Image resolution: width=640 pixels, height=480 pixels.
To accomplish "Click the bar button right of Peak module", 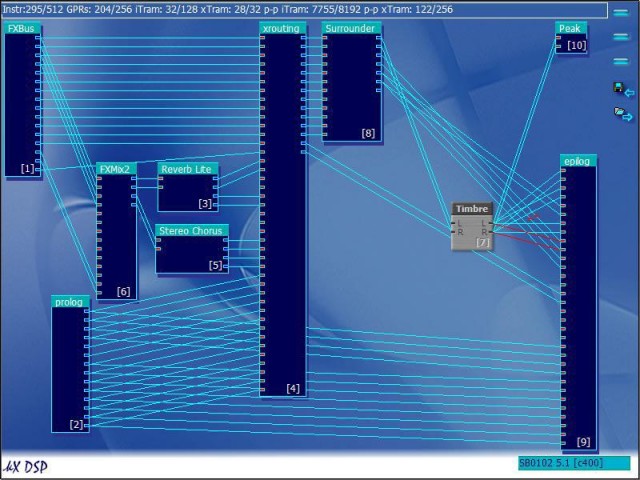I will [621, 37].
